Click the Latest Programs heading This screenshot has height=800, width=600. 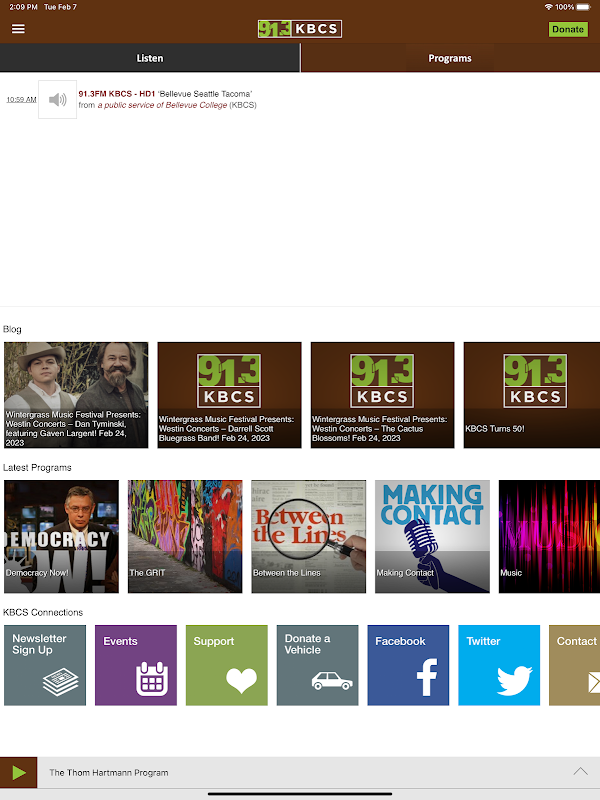37,467
